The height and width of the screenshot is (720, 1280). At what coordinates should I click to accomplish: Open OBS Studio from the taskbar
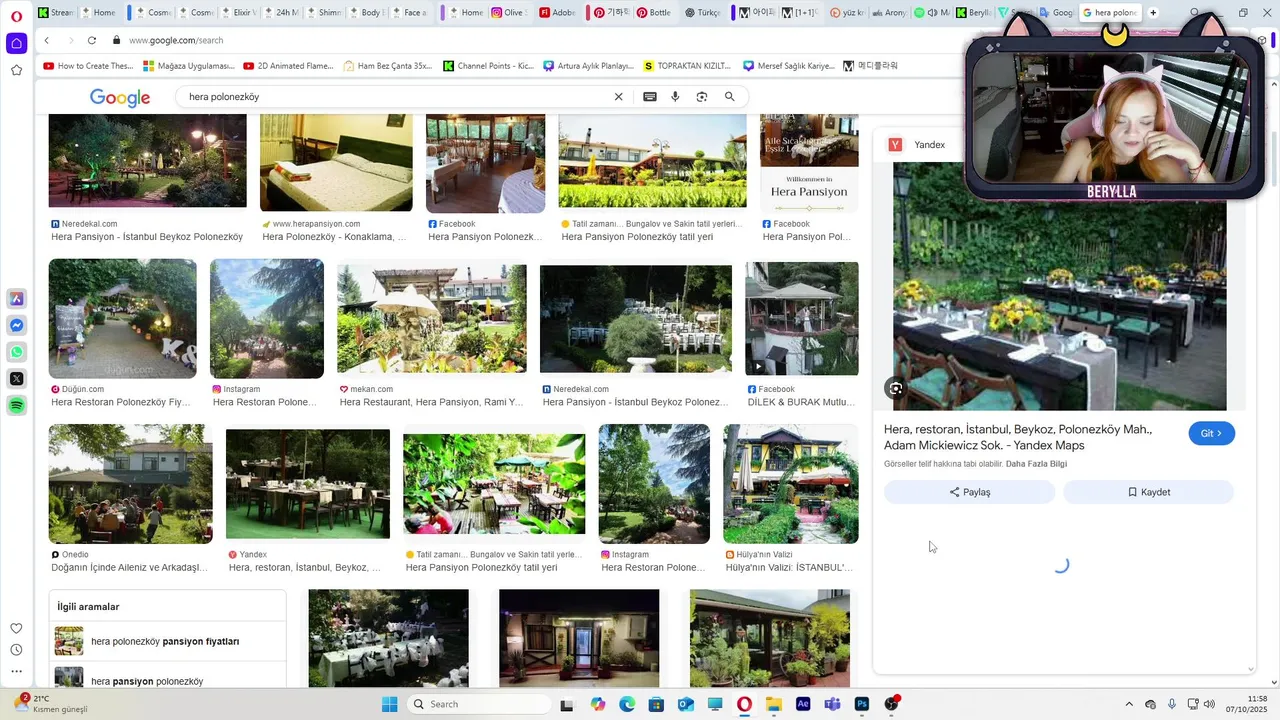tap(891, 704)
